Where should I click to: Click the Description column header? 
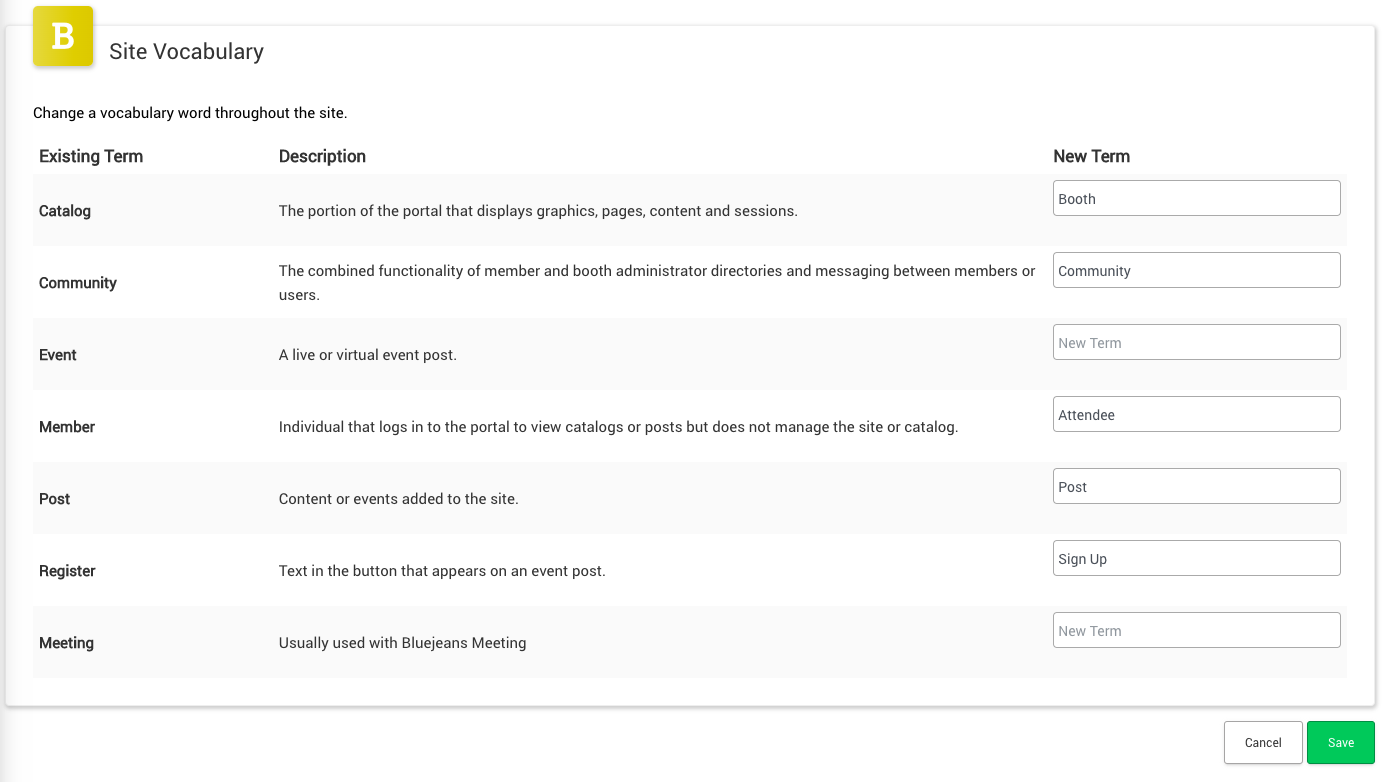(x=322, y=156)
